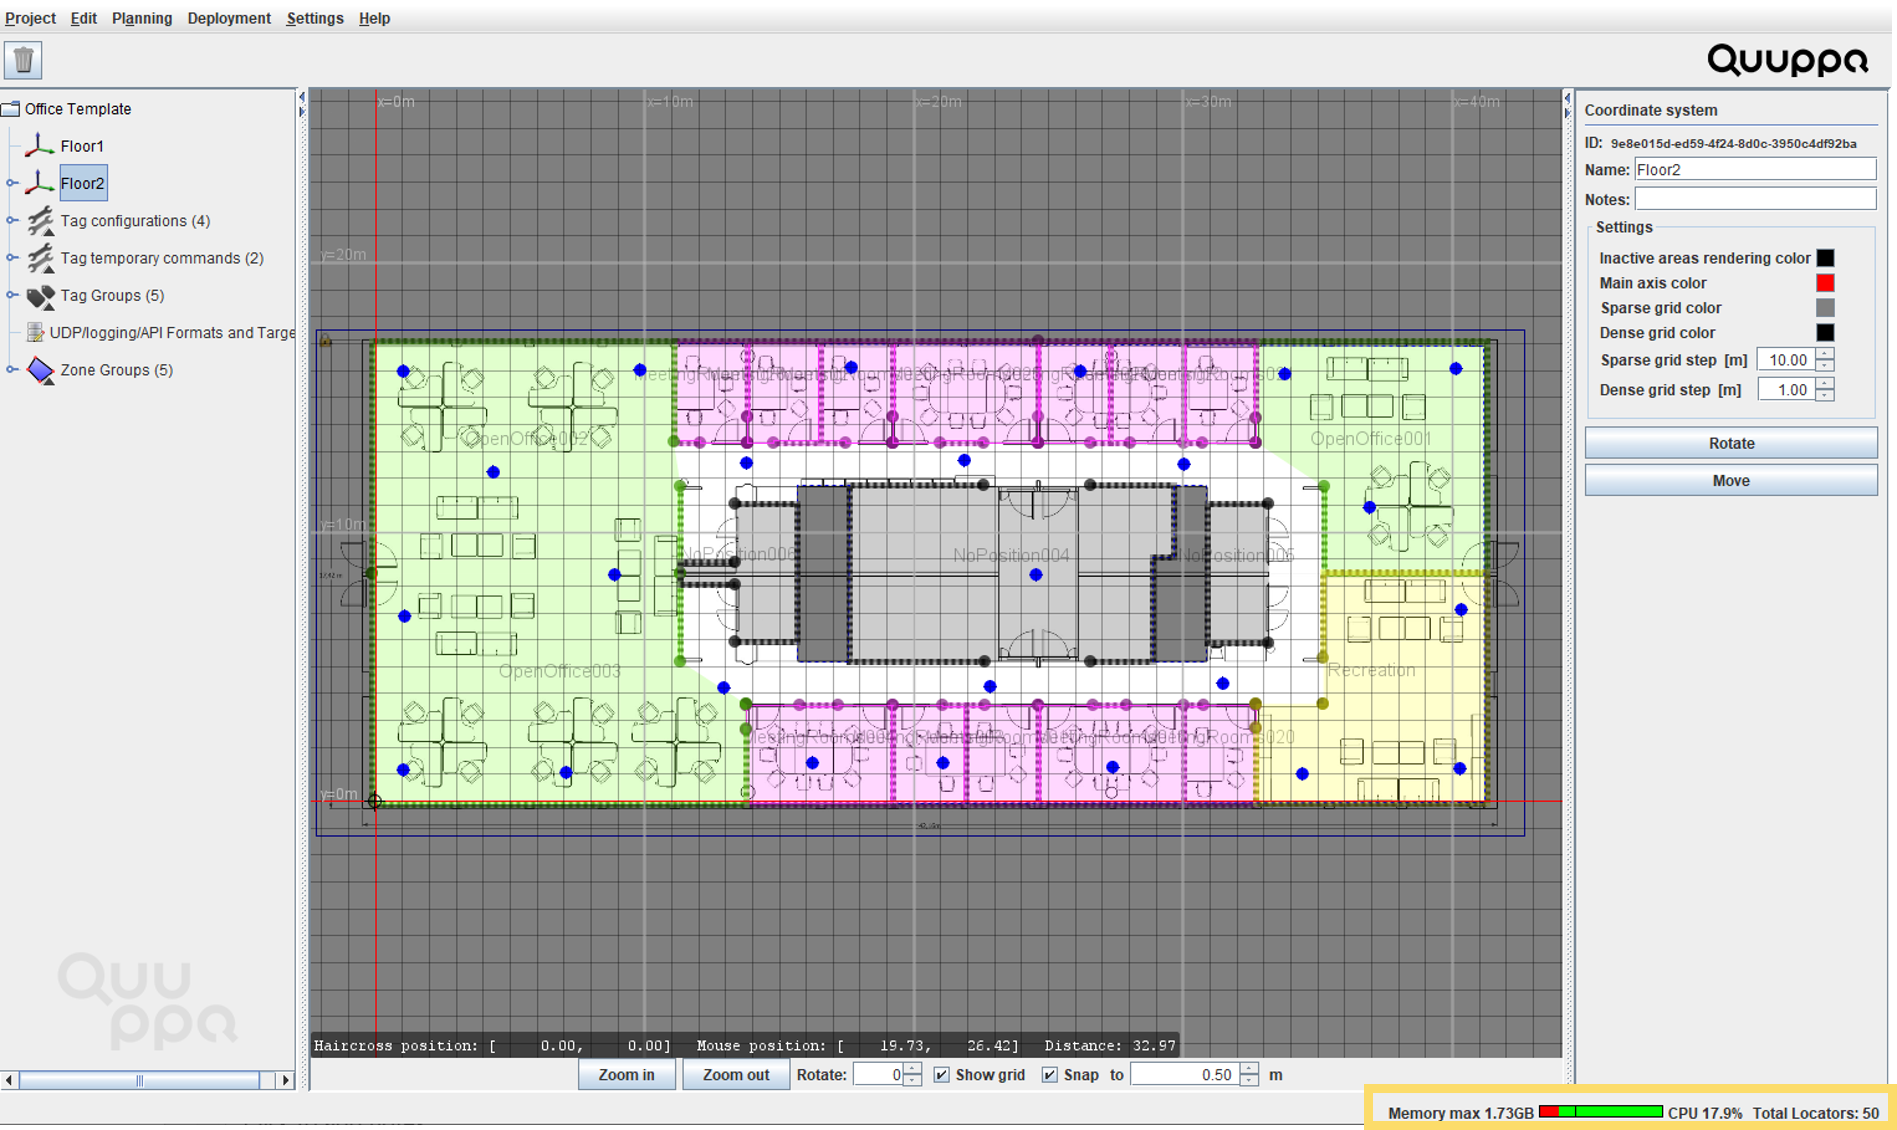Click the Zoom out button
The width and height of the screenshot is (1897, 1130).
(736, 1075)
